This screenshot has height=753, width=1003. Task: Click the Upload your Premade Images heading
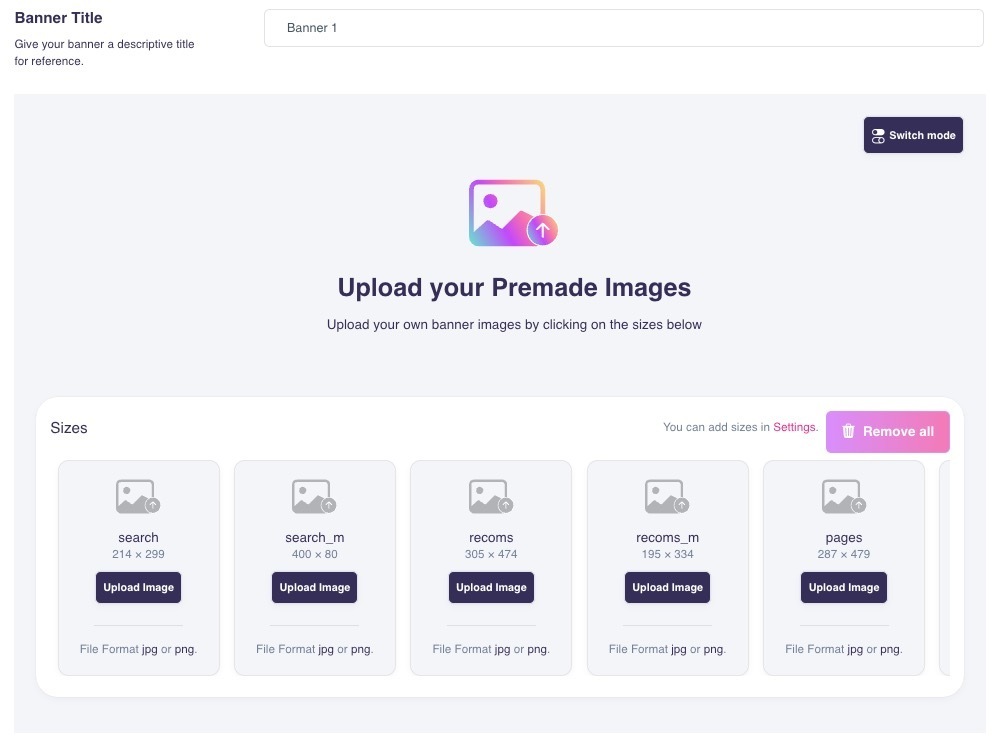pyautogui.click(x=514, y=288)
